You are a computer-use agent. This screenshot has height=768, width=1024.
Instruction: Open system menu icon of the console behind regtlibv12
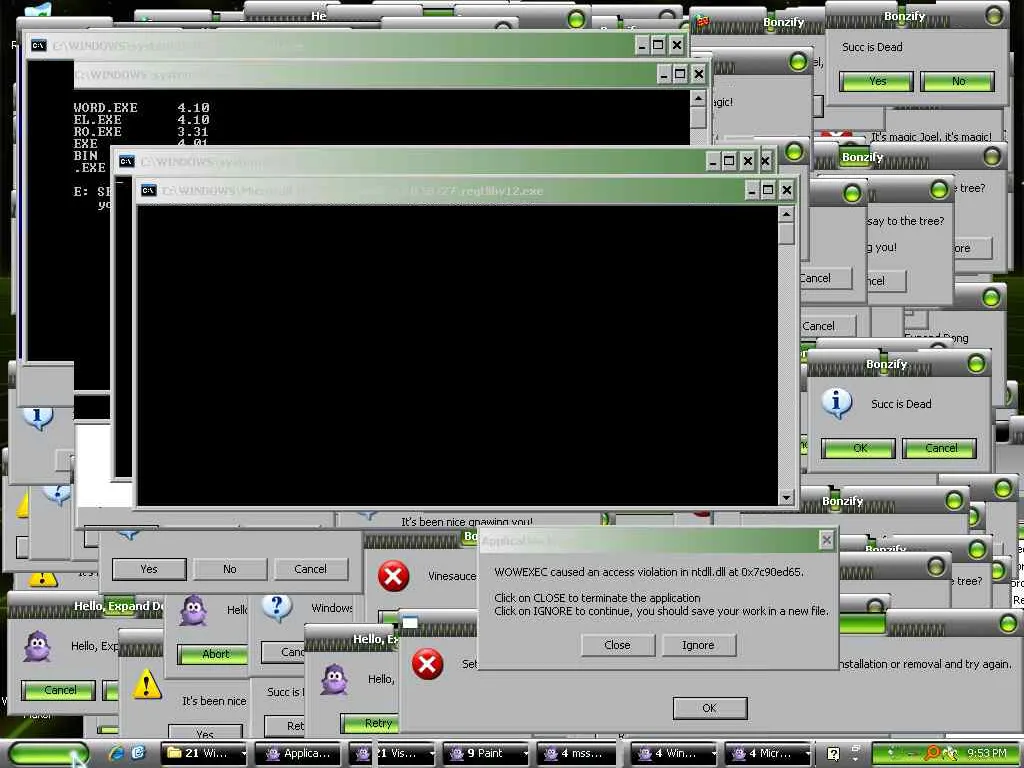(127, 161)
